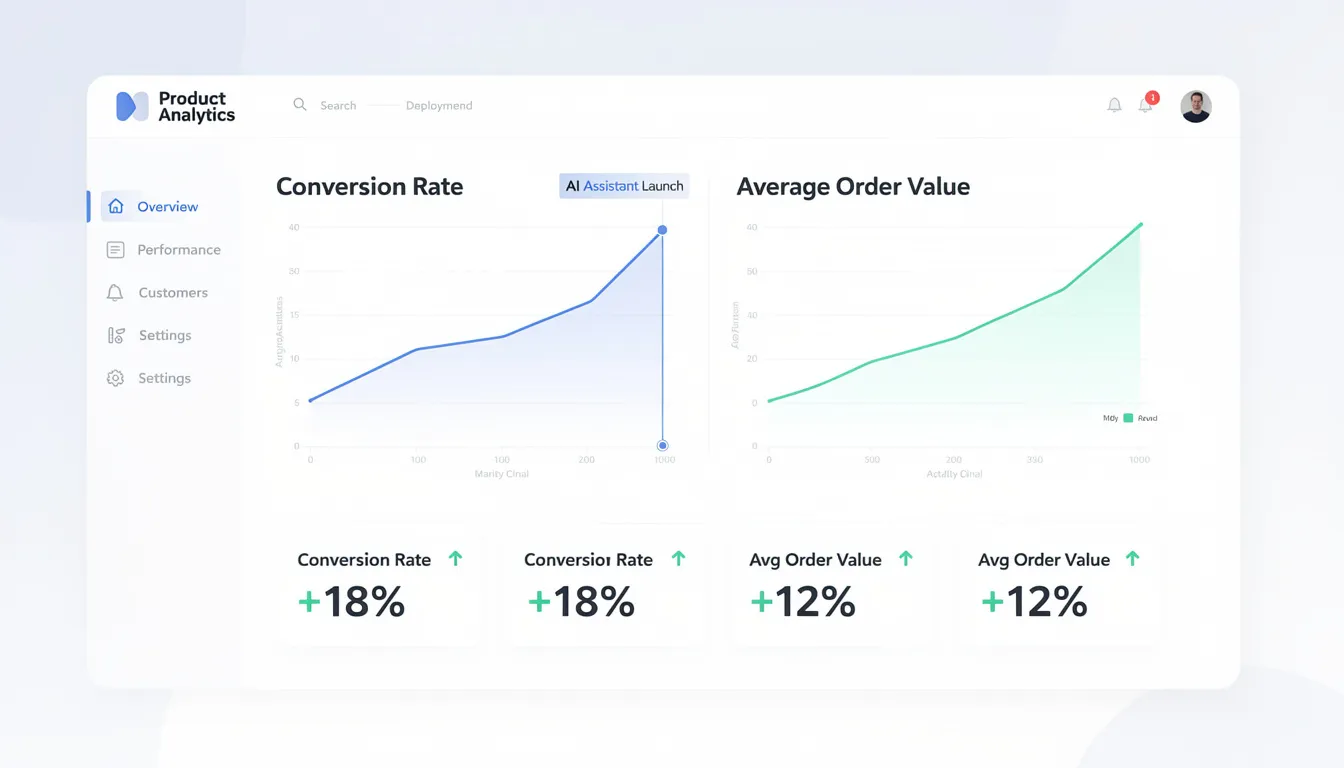Screen dimensions: 1344x768
Task: Select the Overview home icon
Action: pyautogui.click(x=116, y=206)
